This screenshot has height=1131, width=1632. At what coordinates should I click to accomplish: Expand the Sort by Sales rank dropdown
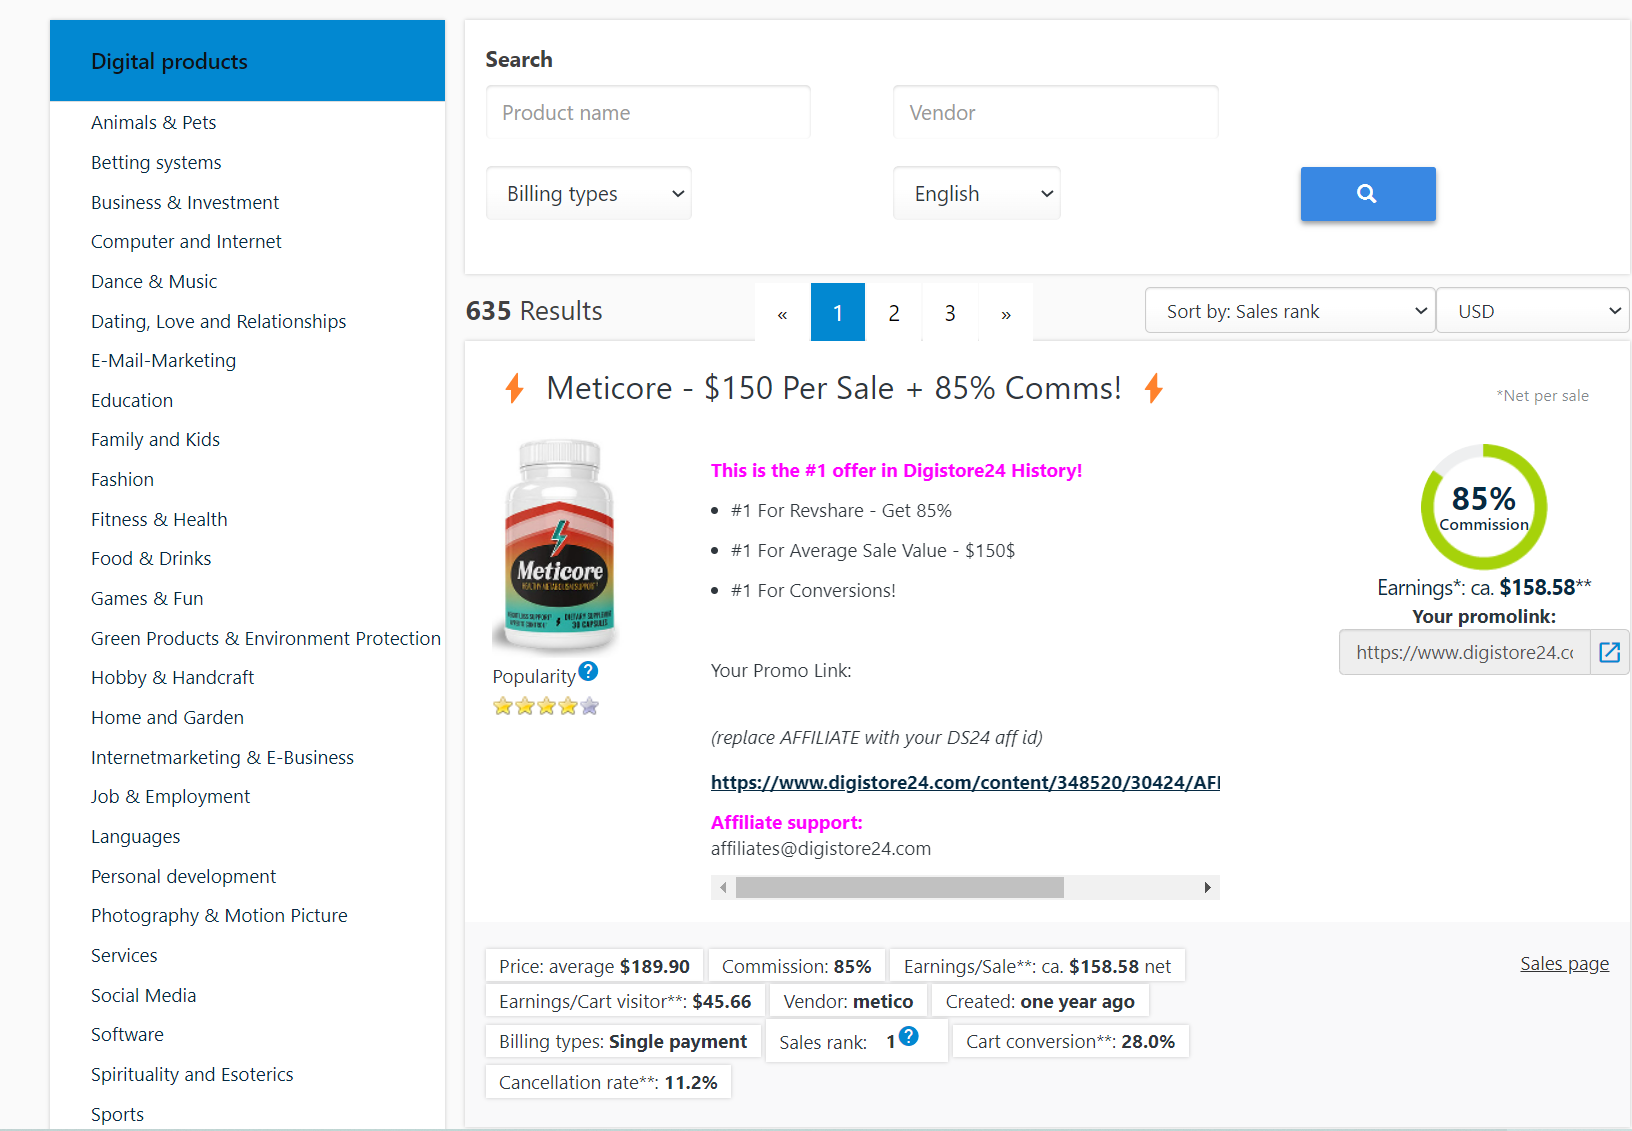point(1289,312)
